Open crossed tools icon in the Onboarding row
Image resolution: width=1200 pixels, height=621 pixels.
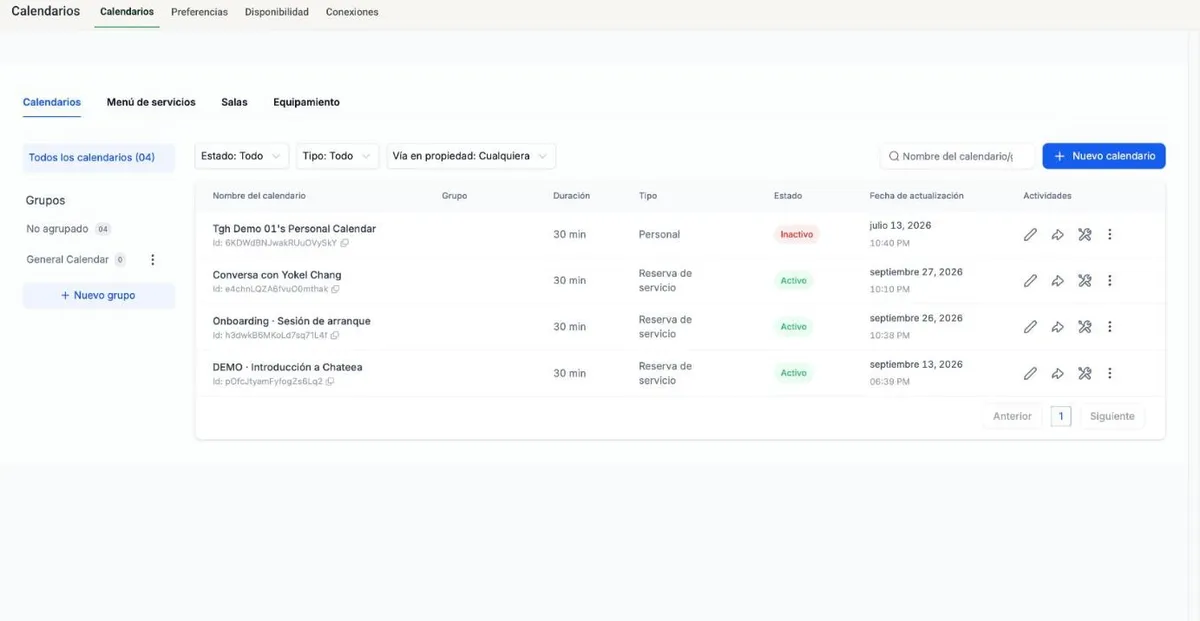coord(1084,327)
